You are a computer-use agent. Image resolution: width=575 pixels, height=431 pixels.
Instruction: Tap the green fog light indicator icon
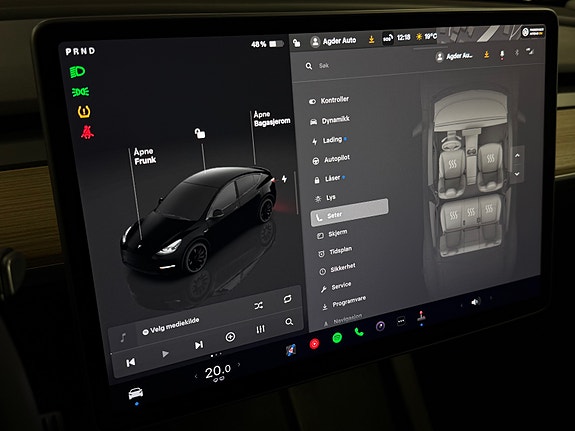pos(80,91)
